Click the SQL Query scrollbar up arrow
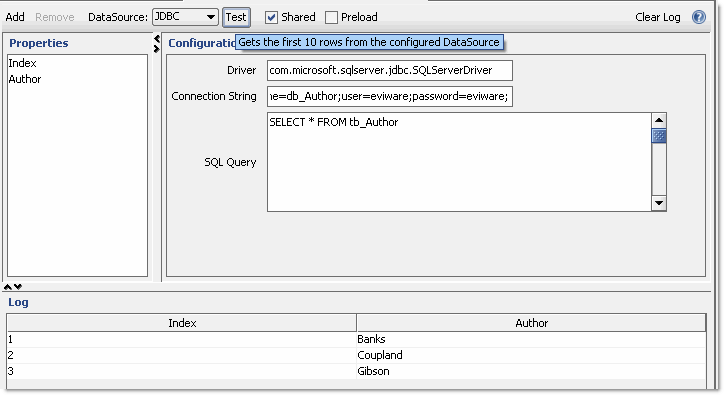The height and width of the screenshot is (395, 724). (x=659, y=121)
